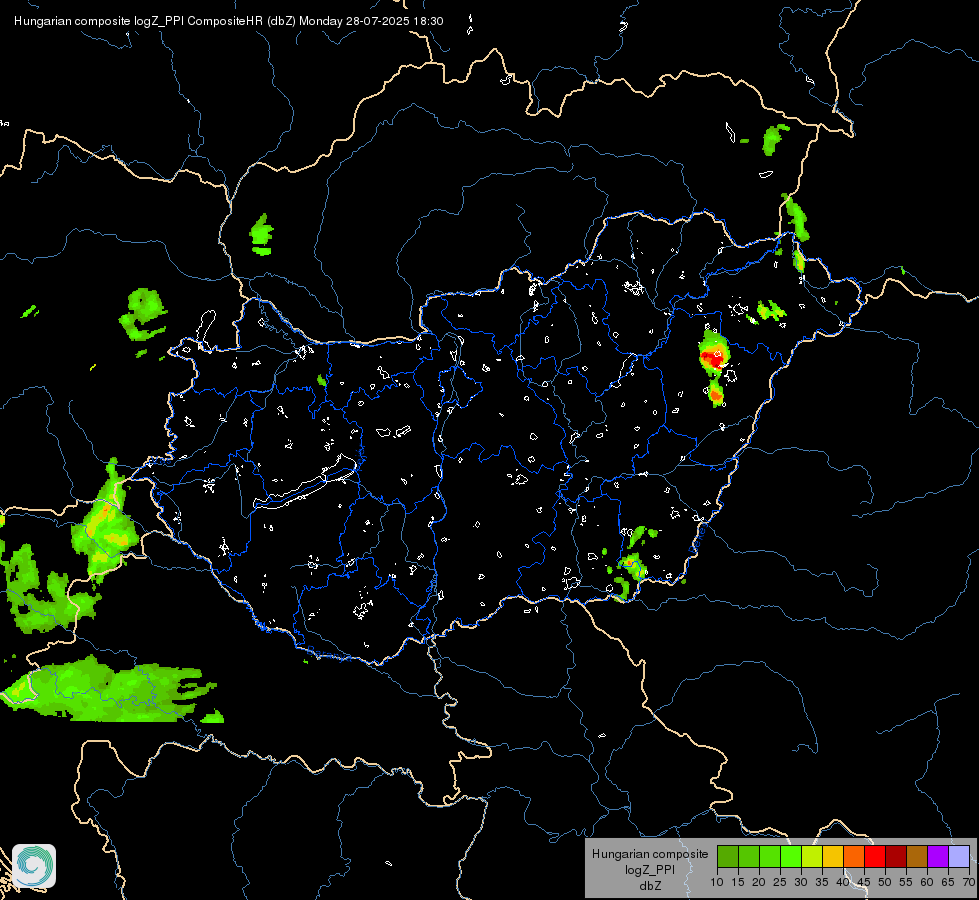Click the spiral weather service logo
This screenshot has height=900, width=979.
(x=34, y=865)
